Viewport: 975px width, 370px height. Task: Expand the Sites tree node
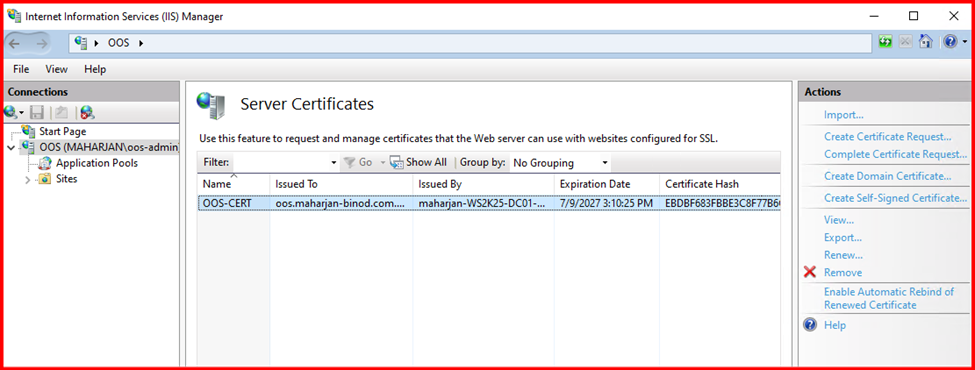(x=27, y=180)
